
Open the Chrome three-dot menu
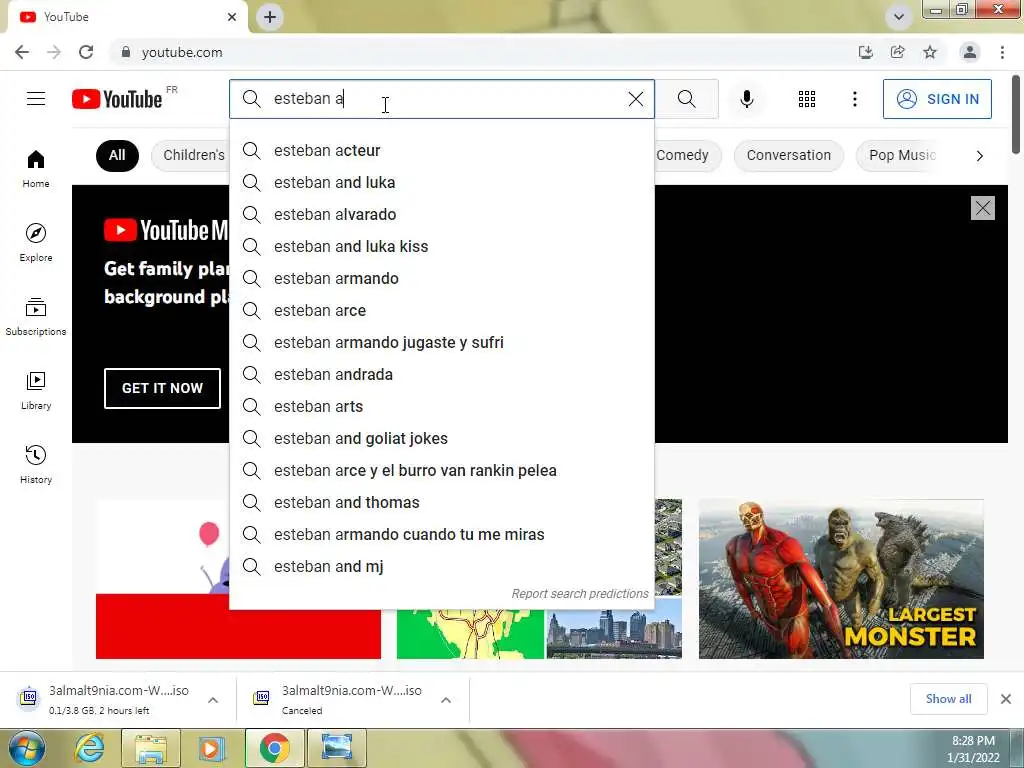coord(1002,52)
